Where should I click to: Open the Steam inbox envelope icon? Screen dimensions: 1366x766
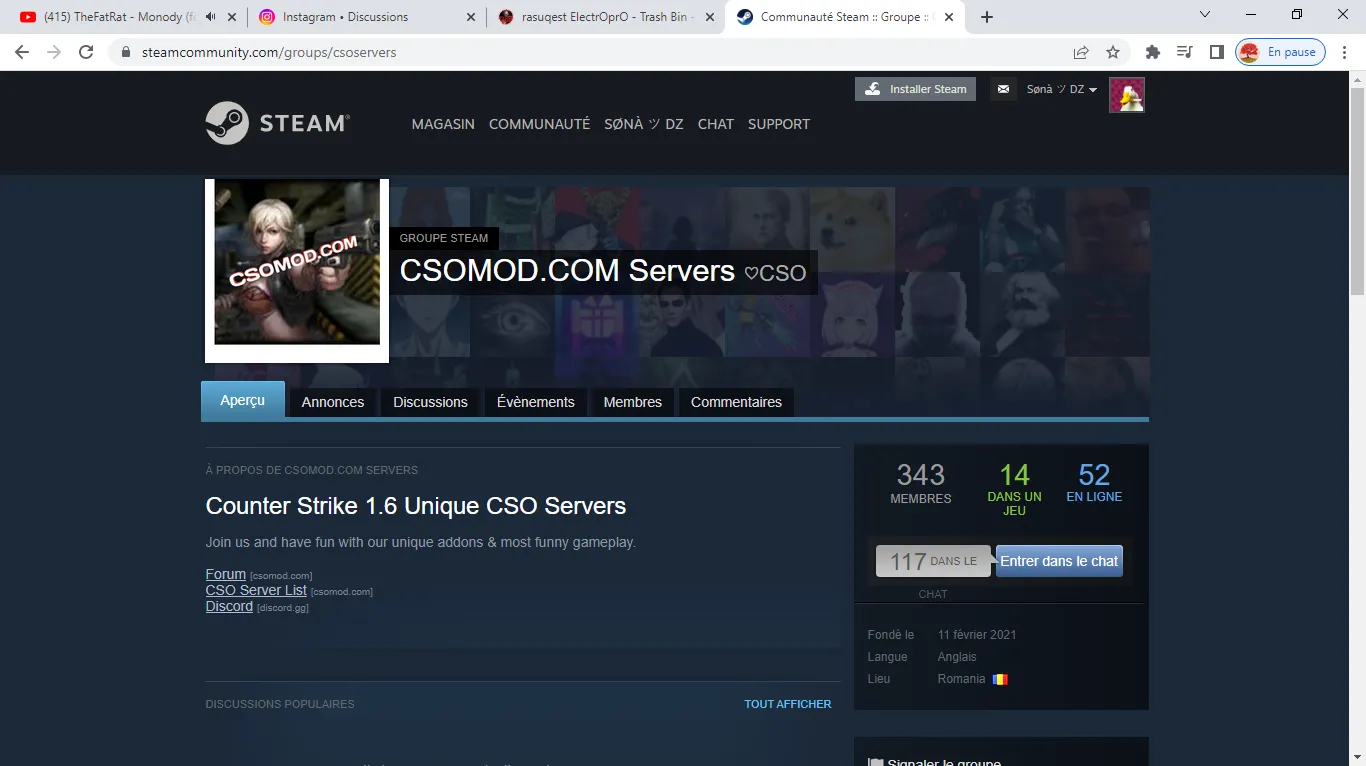click(1003, 89)
